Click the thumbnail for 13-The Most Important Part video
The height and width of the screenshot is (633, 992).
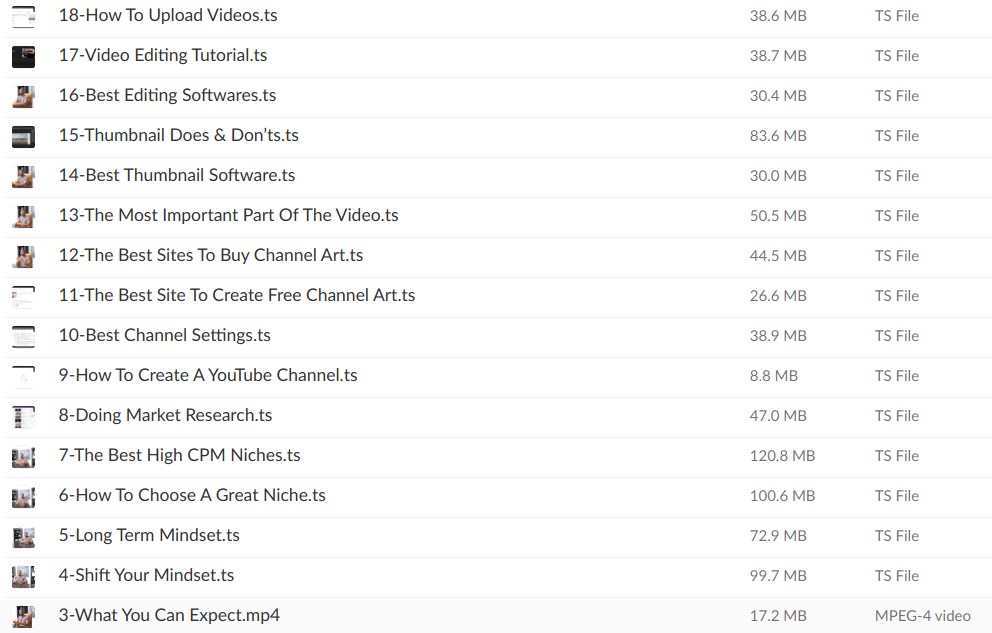pyautogui.click(x=23, y=216)
